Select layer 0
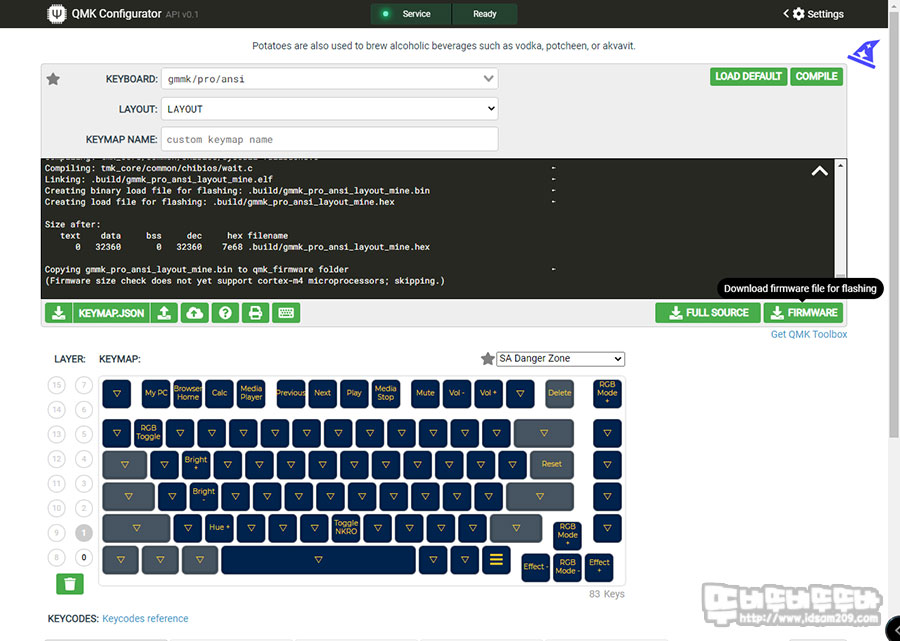The height and width of the screenshot is (641, 900). click(x=84, y=557)
